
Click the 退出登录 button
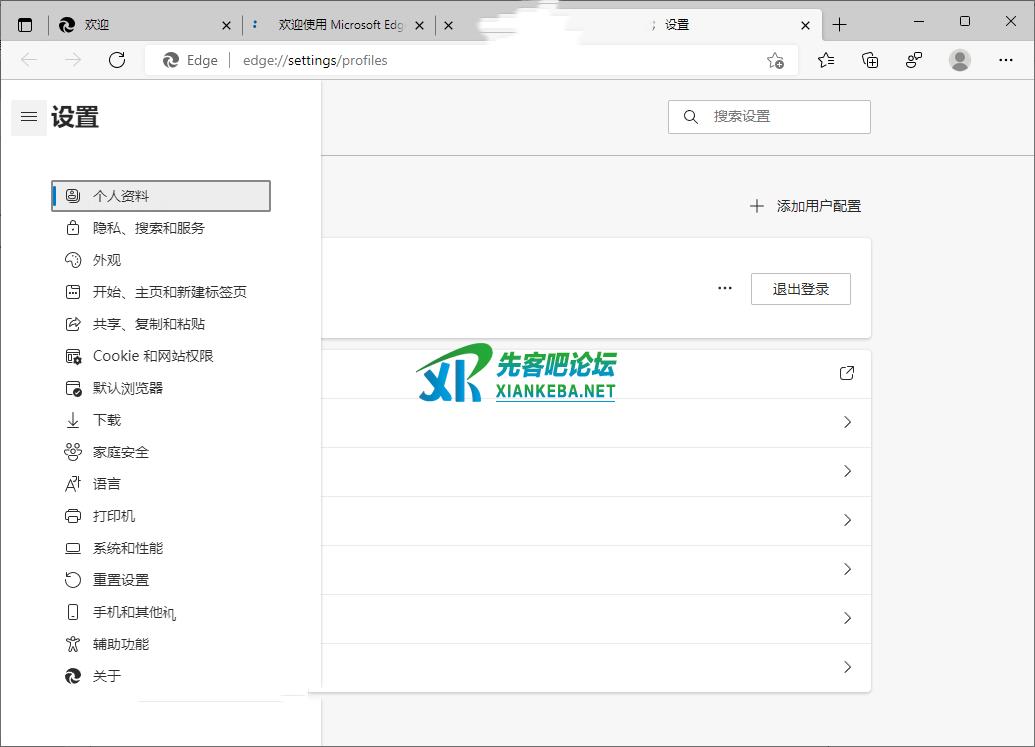click(x=800, y=289)
